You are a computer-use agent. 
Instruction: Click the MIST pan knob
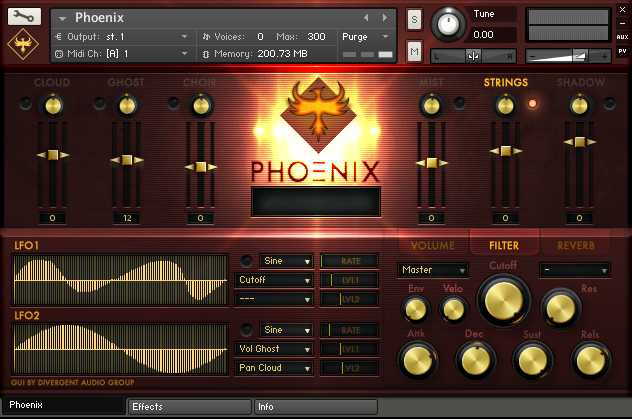coord(431,106)
